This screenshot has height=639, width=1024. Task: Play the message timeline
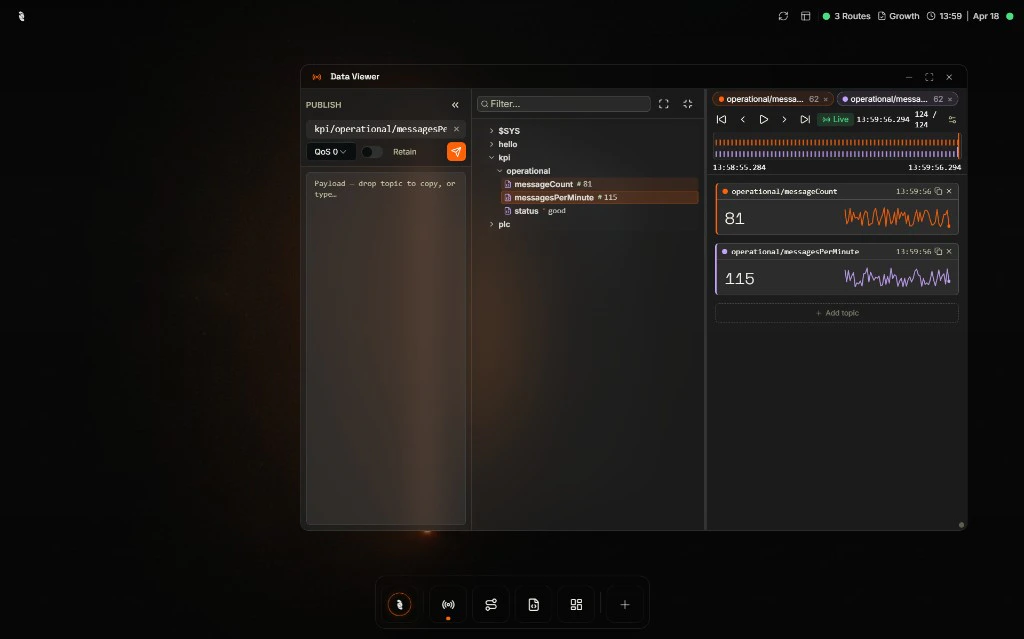coord(763,120)
